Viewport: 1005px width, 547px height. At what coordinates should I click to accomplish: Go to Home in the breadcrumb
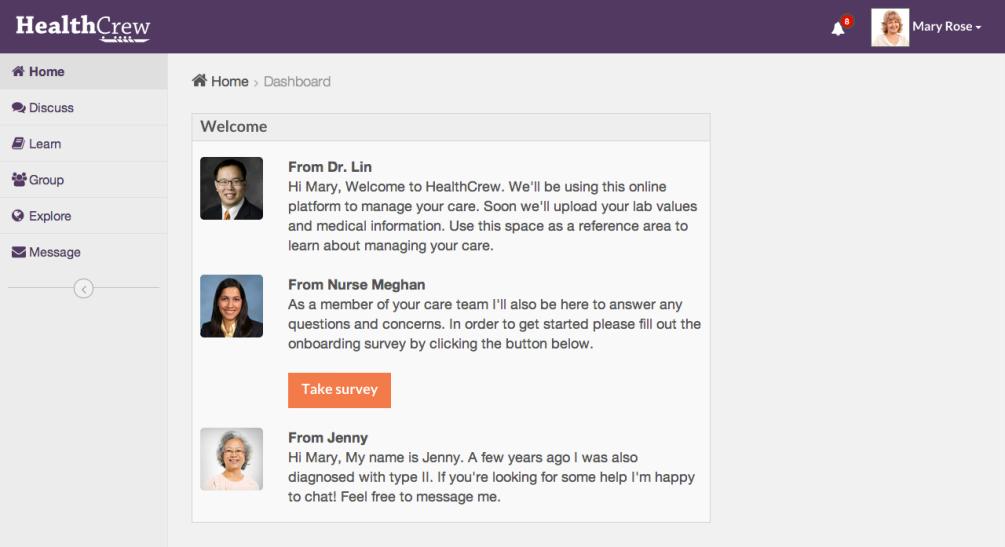point(229,81)
